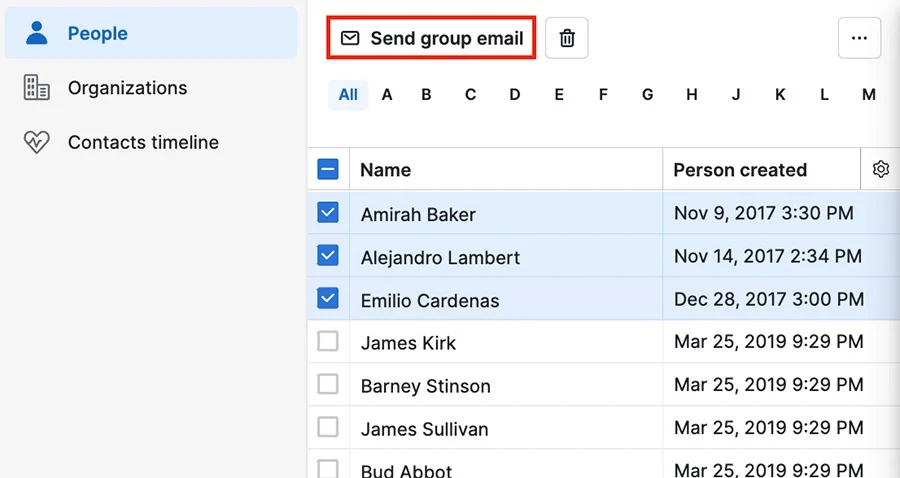The height and width of the screenshot is (478, 900).
Task: Delete selected people with trash icon
Action: 567,38
